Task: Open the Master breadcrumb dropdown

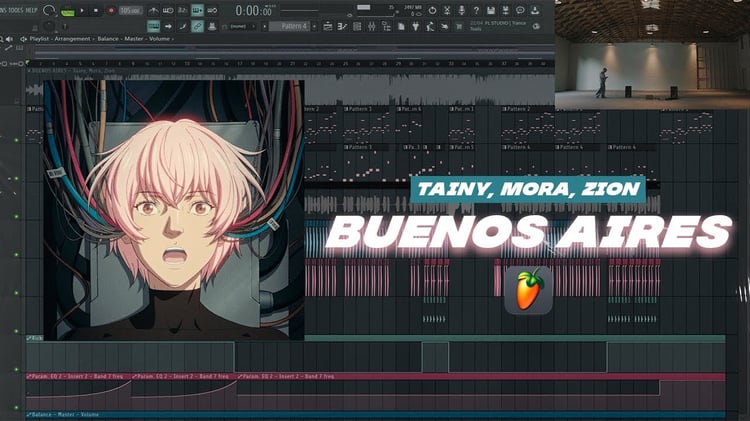Action: click(134, 39)
